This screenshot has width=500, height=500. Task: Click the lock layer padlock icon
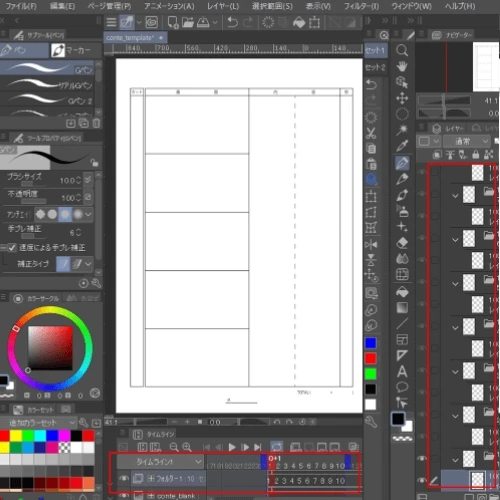(x=476, y=154)
